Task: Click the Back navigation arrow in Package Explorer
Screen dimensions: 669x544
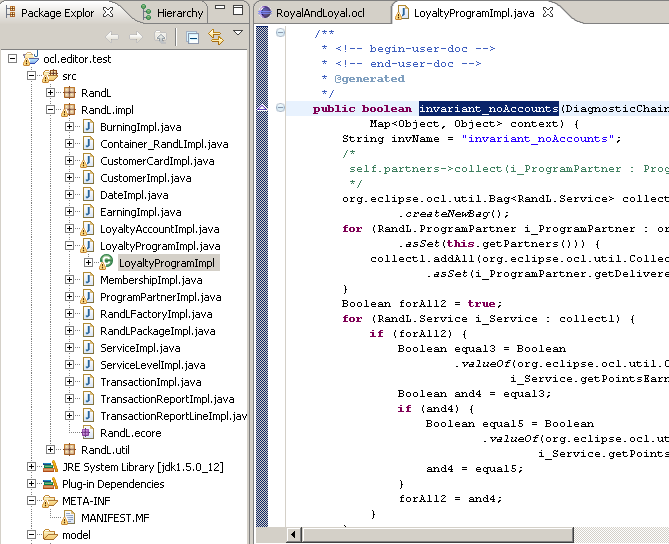Action: coord(112,38)
